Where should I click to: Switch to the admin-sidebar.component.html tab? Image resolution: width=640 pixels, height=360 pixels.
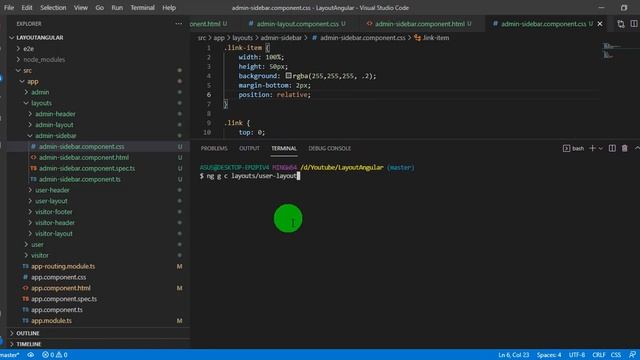click(419, 24)
